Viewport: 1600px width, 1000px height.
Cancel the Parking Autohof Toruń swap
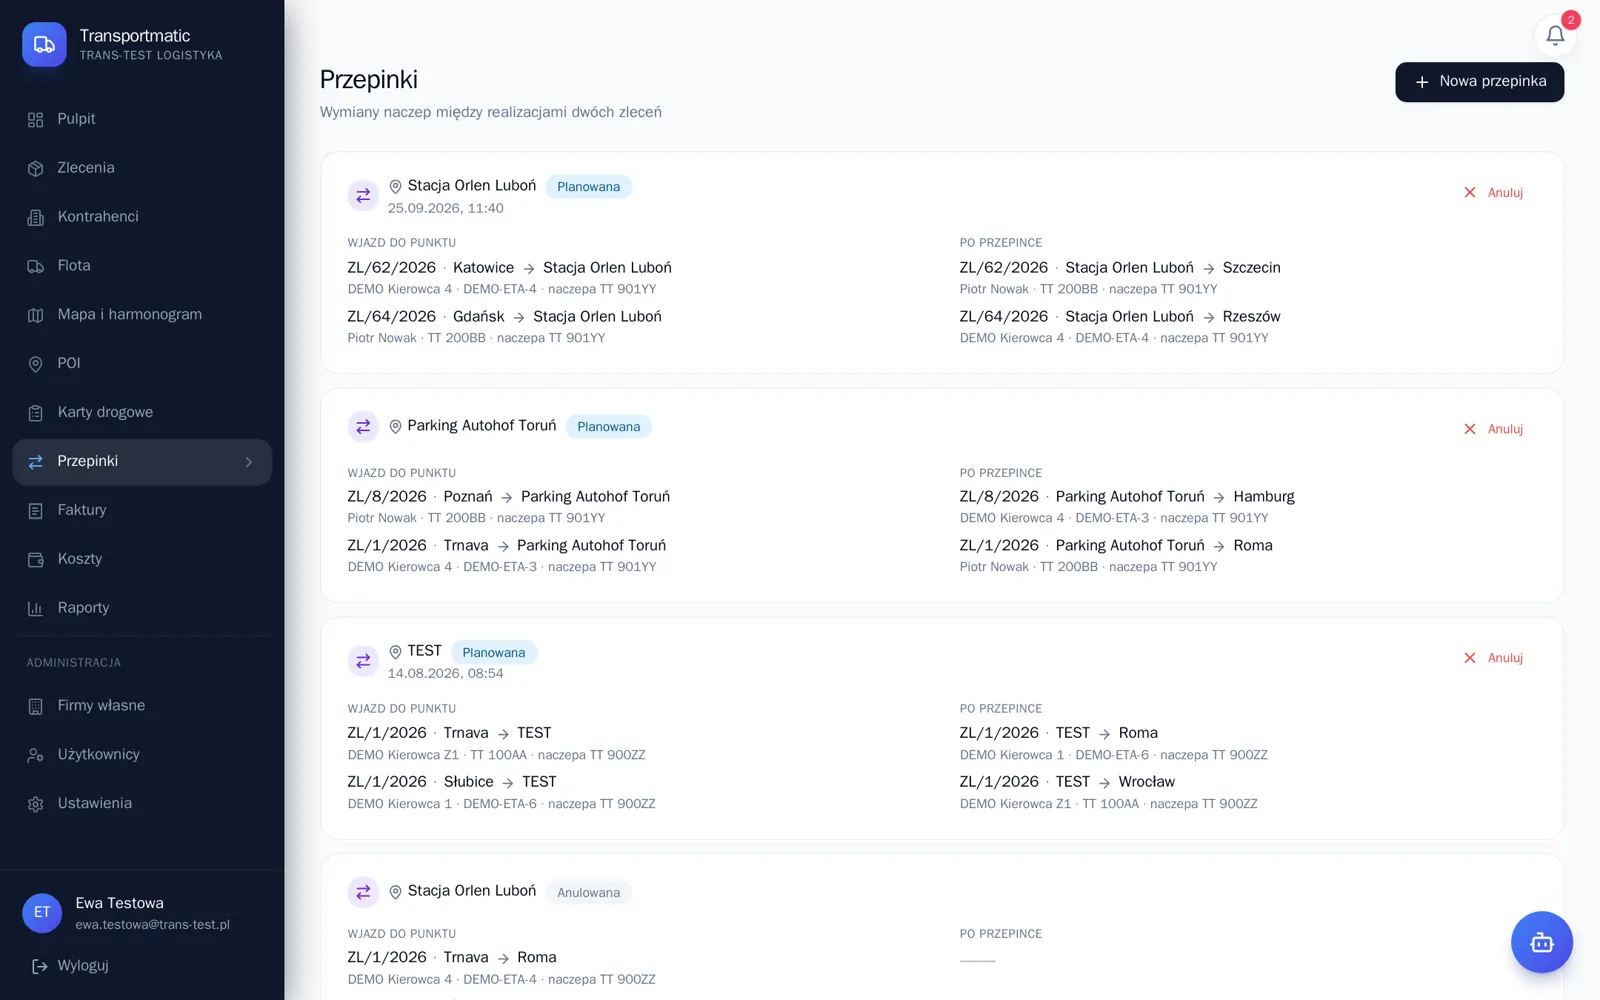1493,429
